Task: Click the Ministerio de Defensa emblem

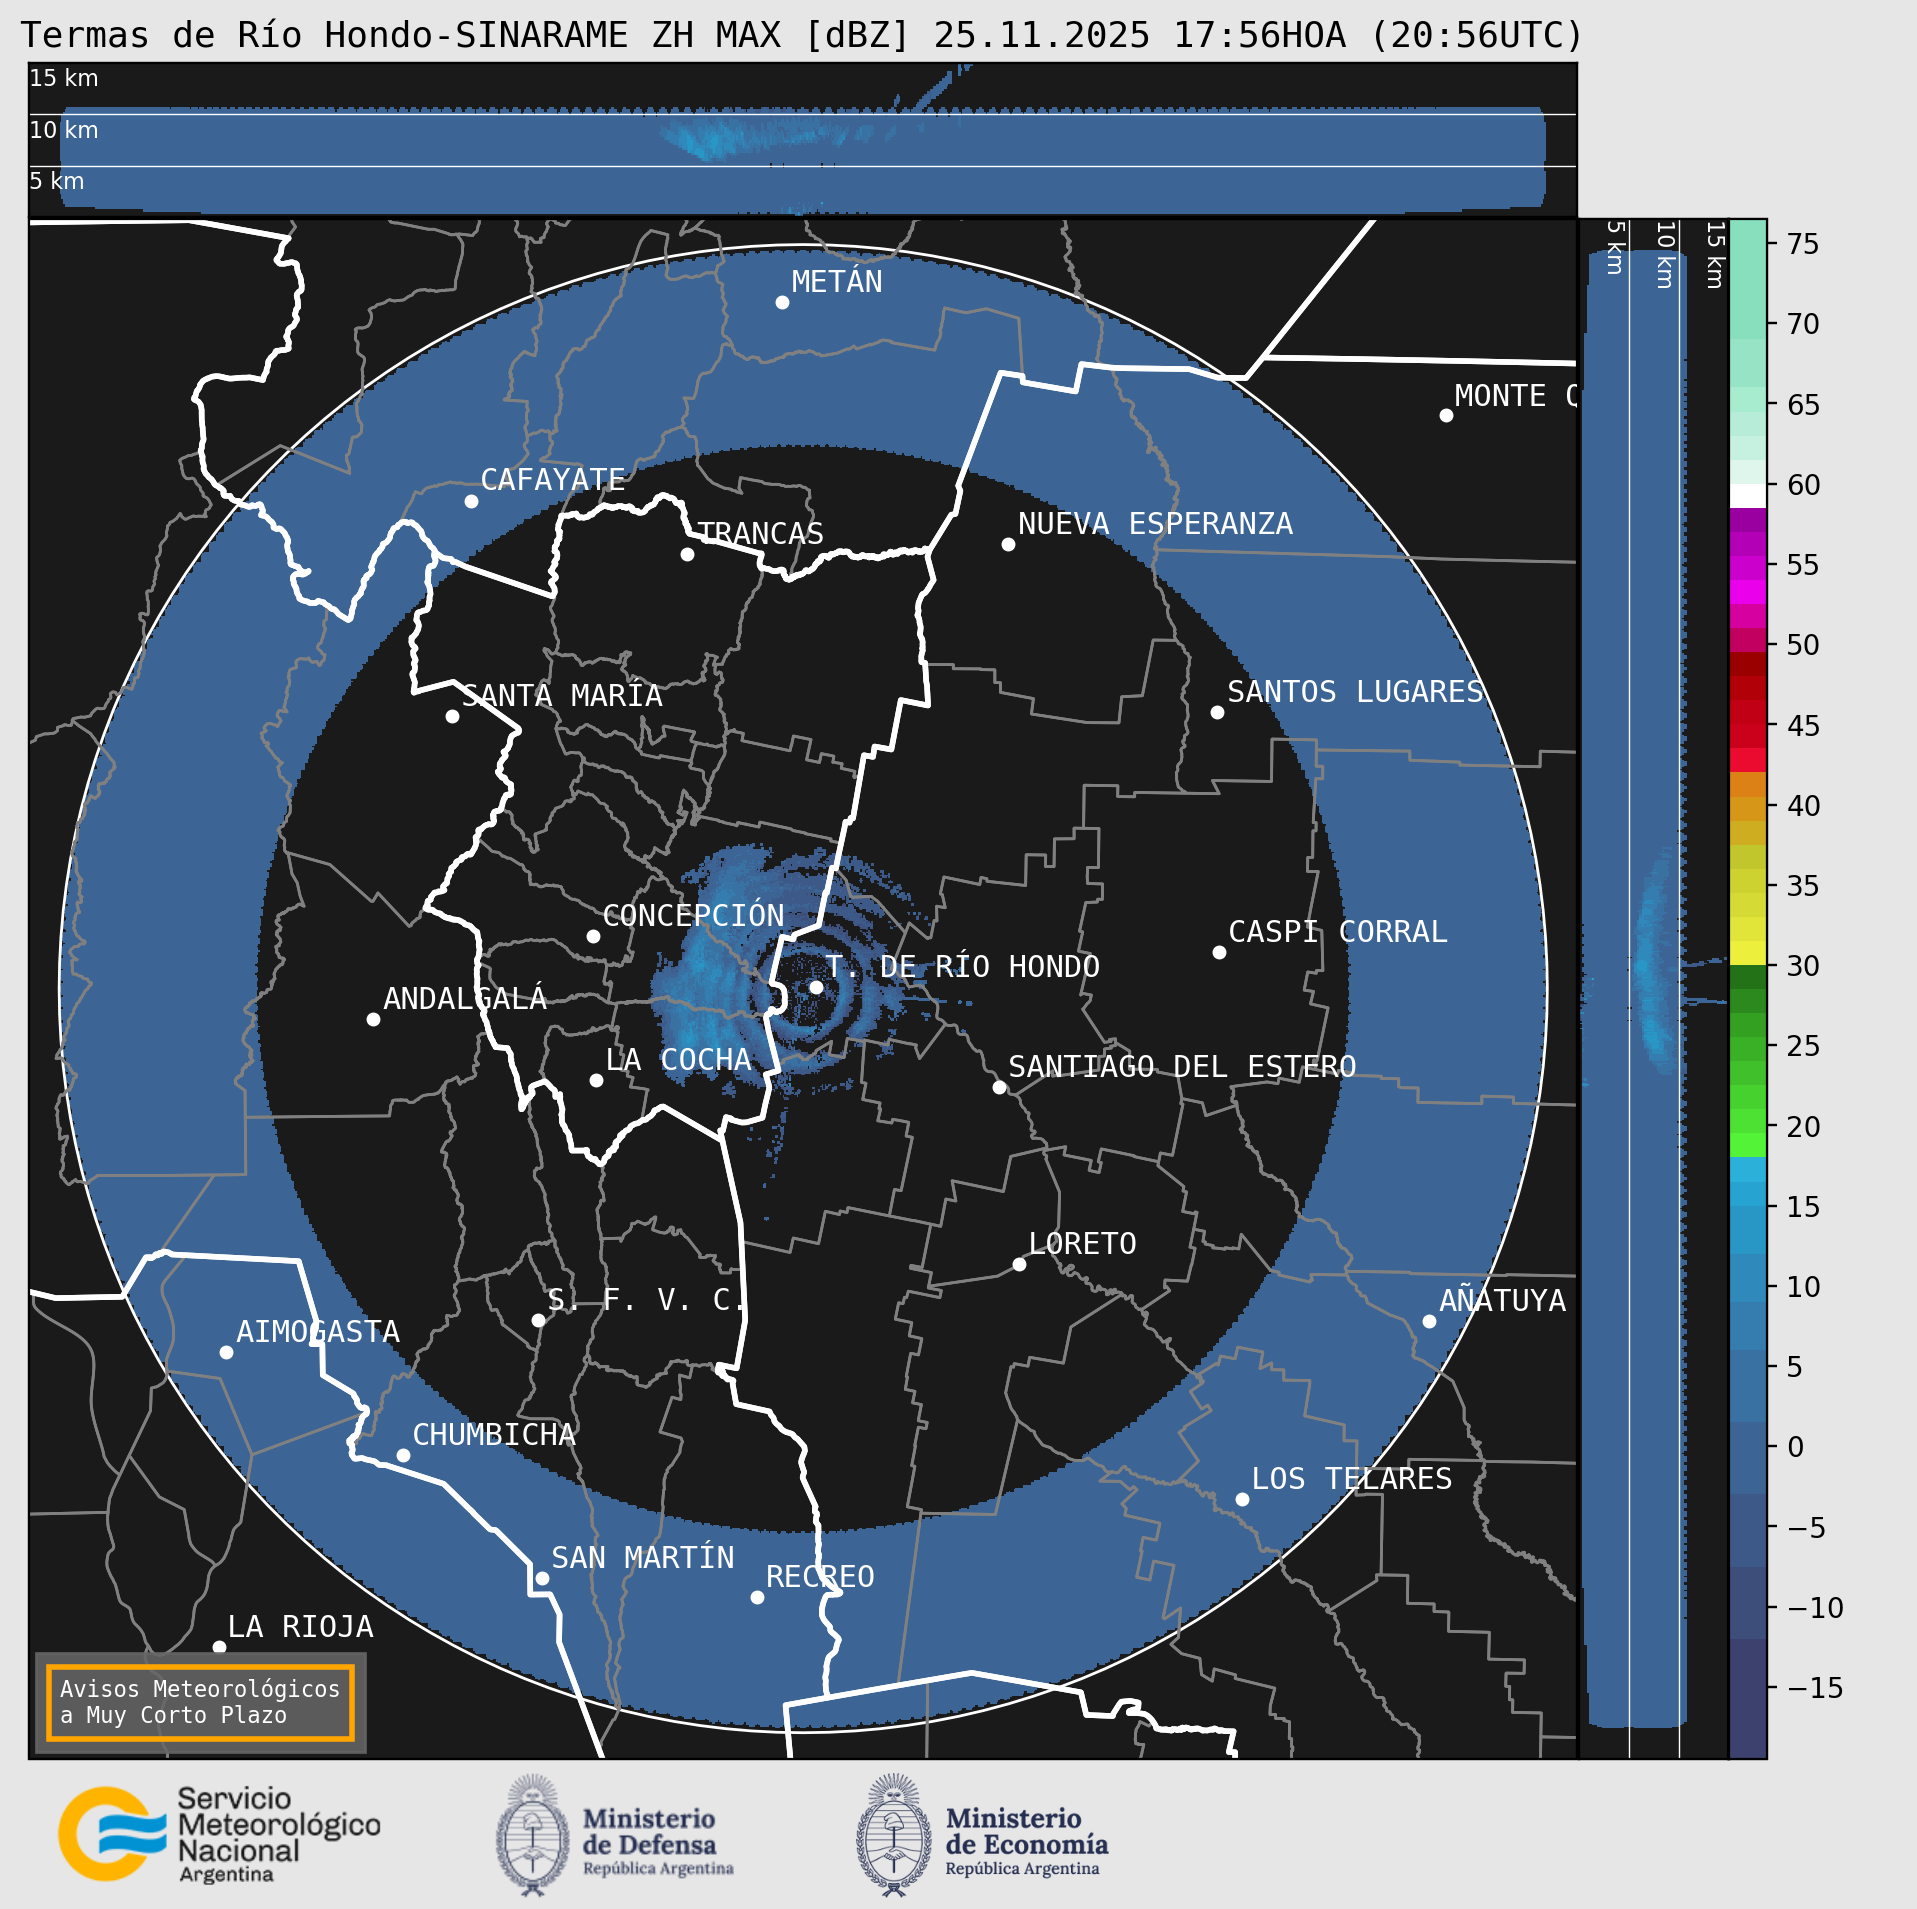Action: tap(532, 1835)
